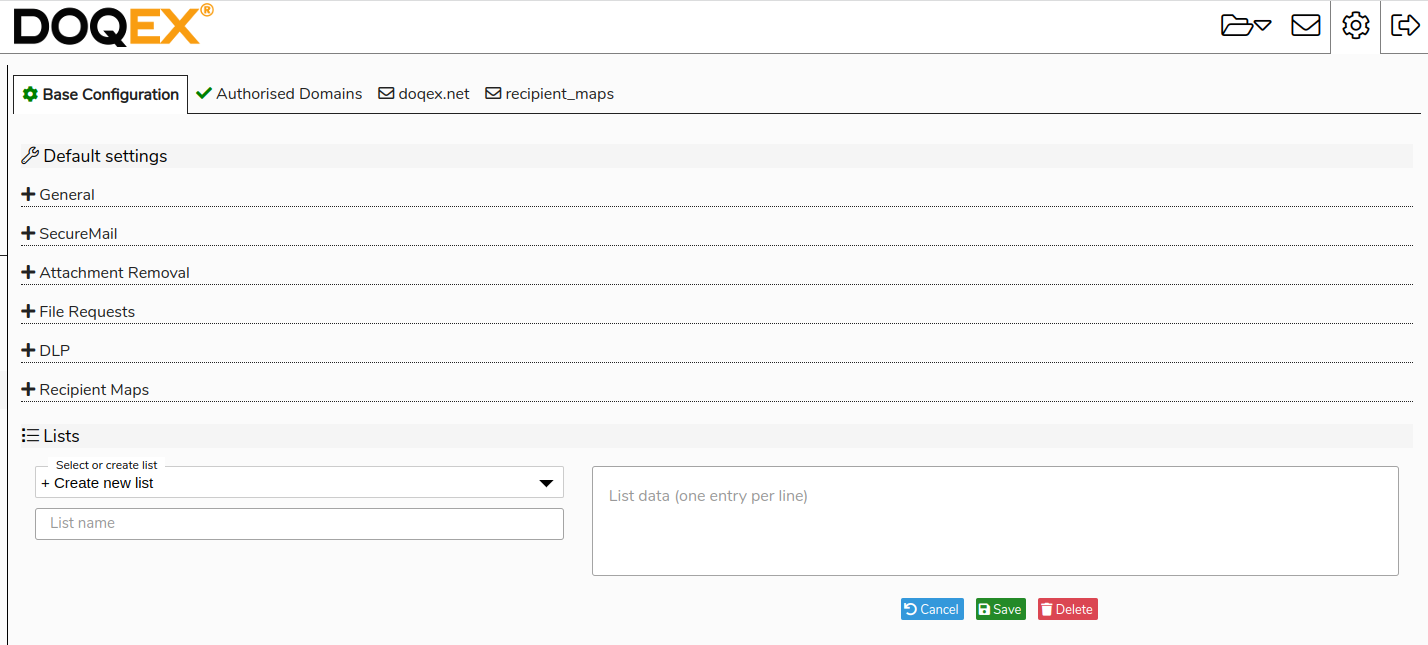The height and width of the screenshot is (645, 1428).
Task: Click the Save button
Action: point(1000,608)
